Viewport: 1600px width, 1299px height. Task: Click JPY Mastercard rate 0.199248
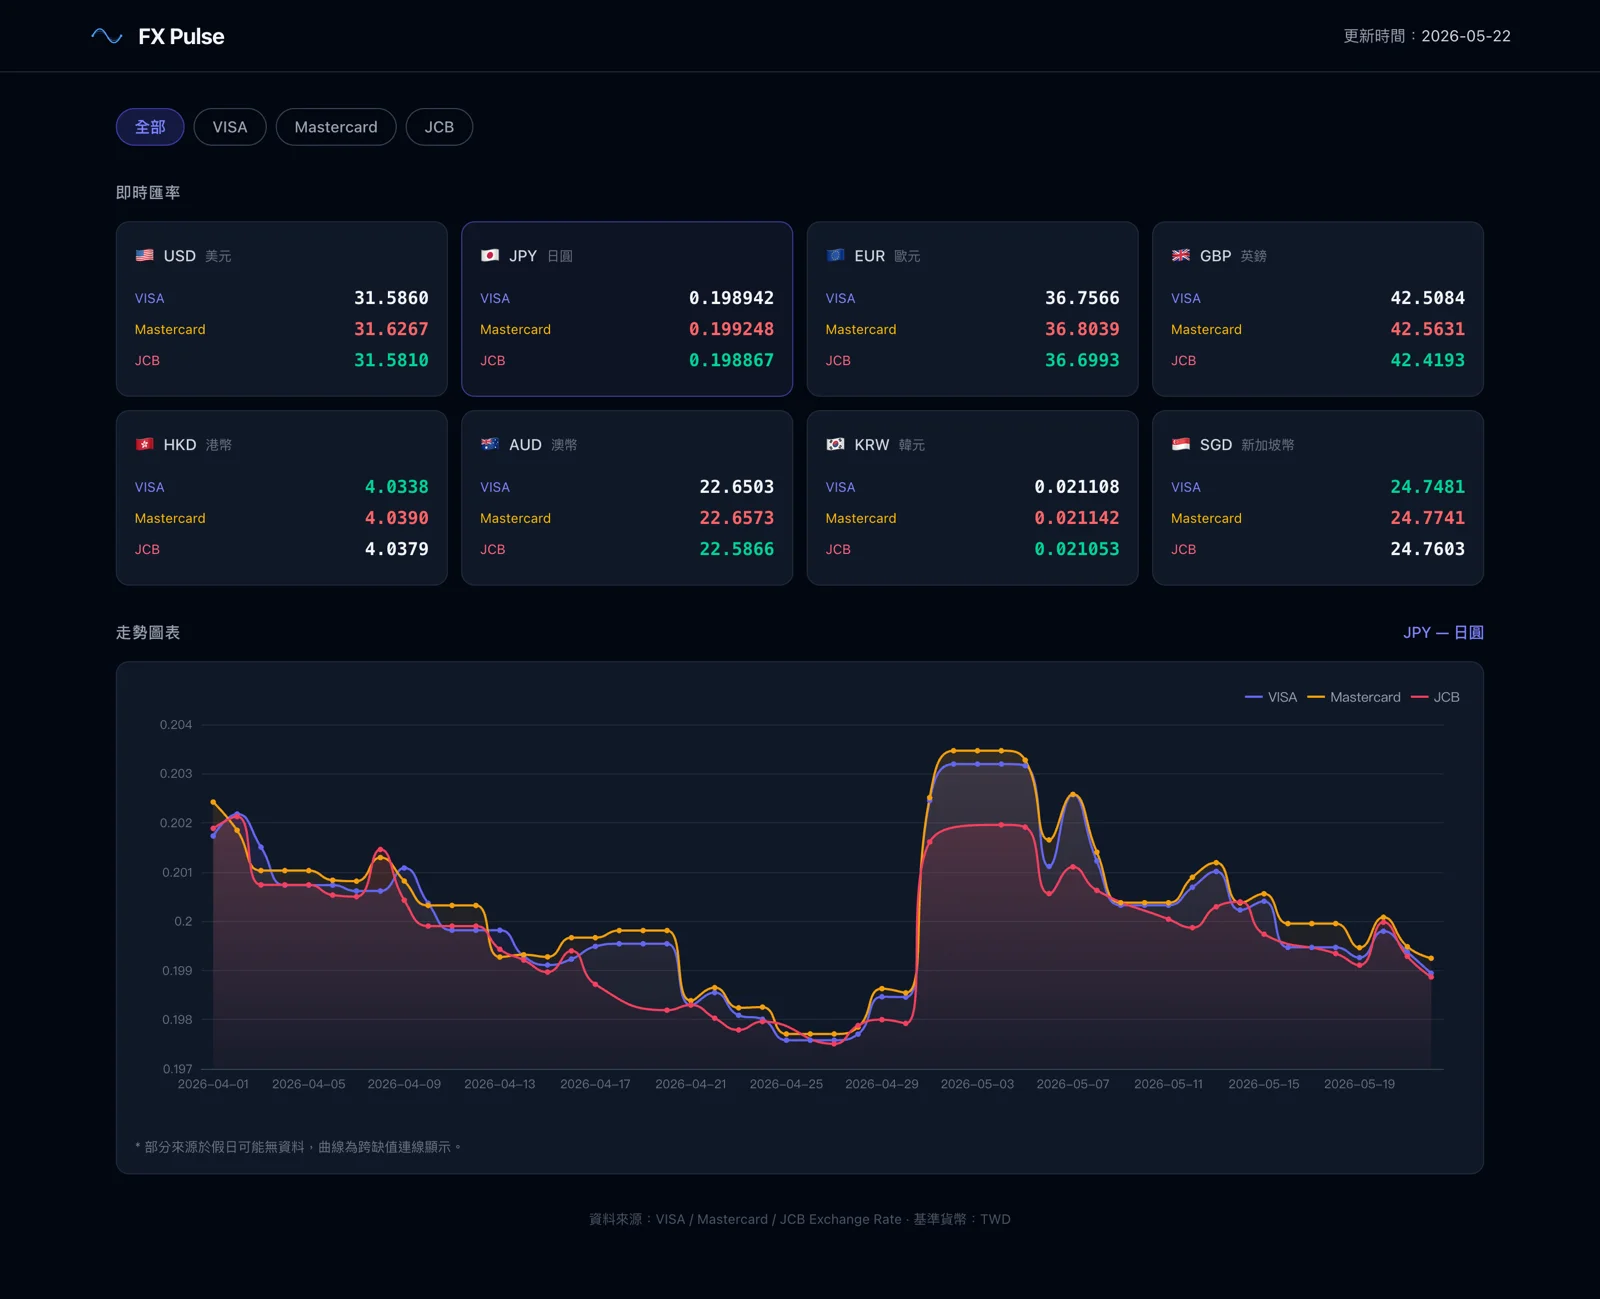point(731,329)
